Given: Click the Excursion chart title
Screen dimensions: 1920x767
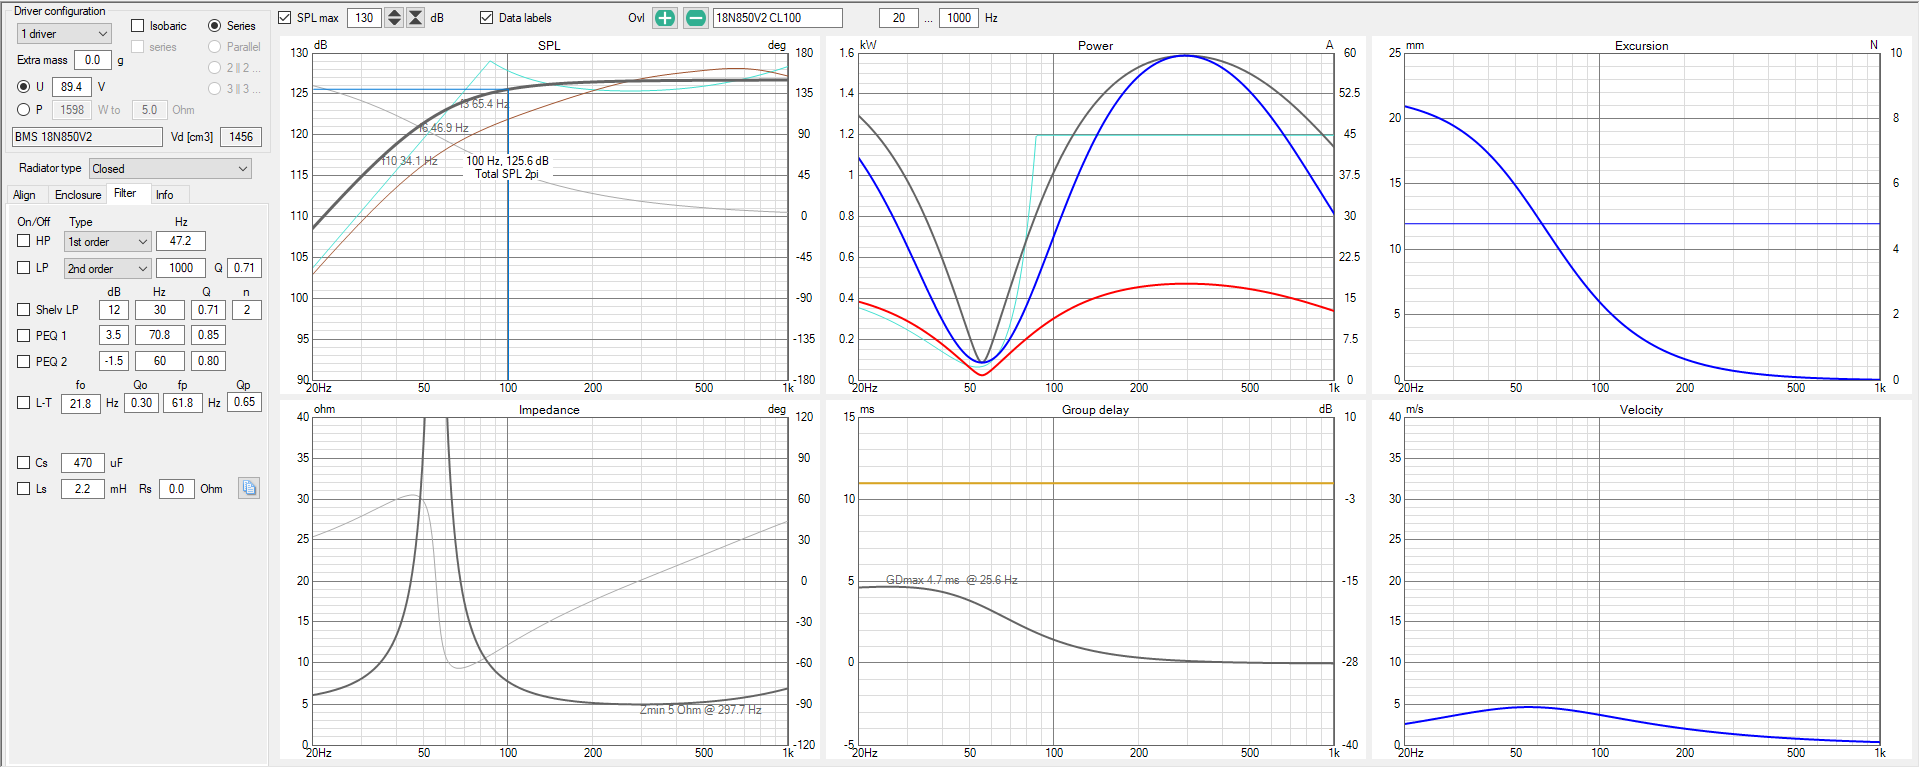Looking at the screenshot, I should pos(1641,46).
